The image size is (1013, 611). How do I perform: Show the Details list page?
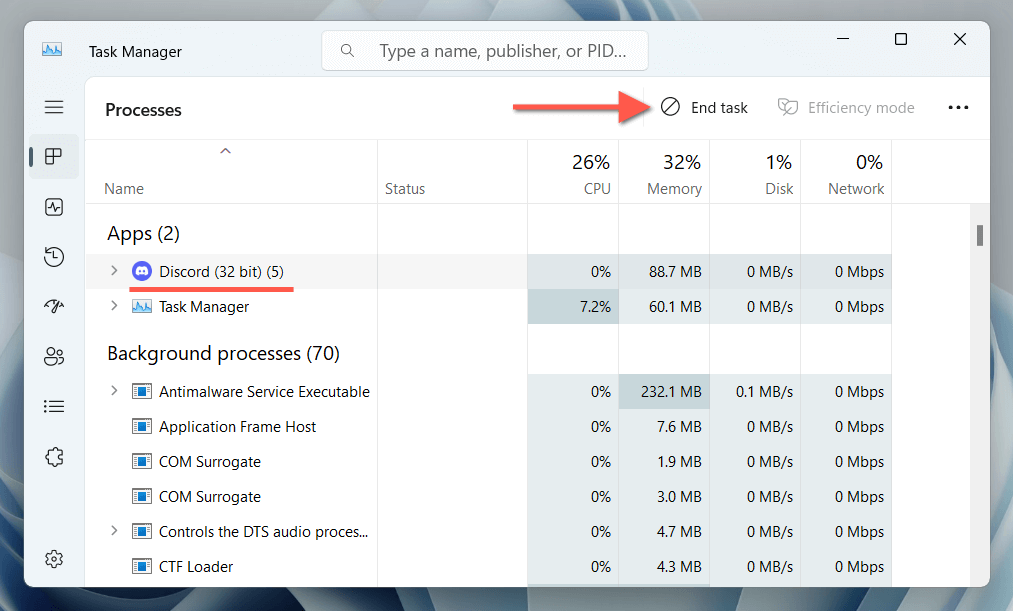click(x=54, y=407)
